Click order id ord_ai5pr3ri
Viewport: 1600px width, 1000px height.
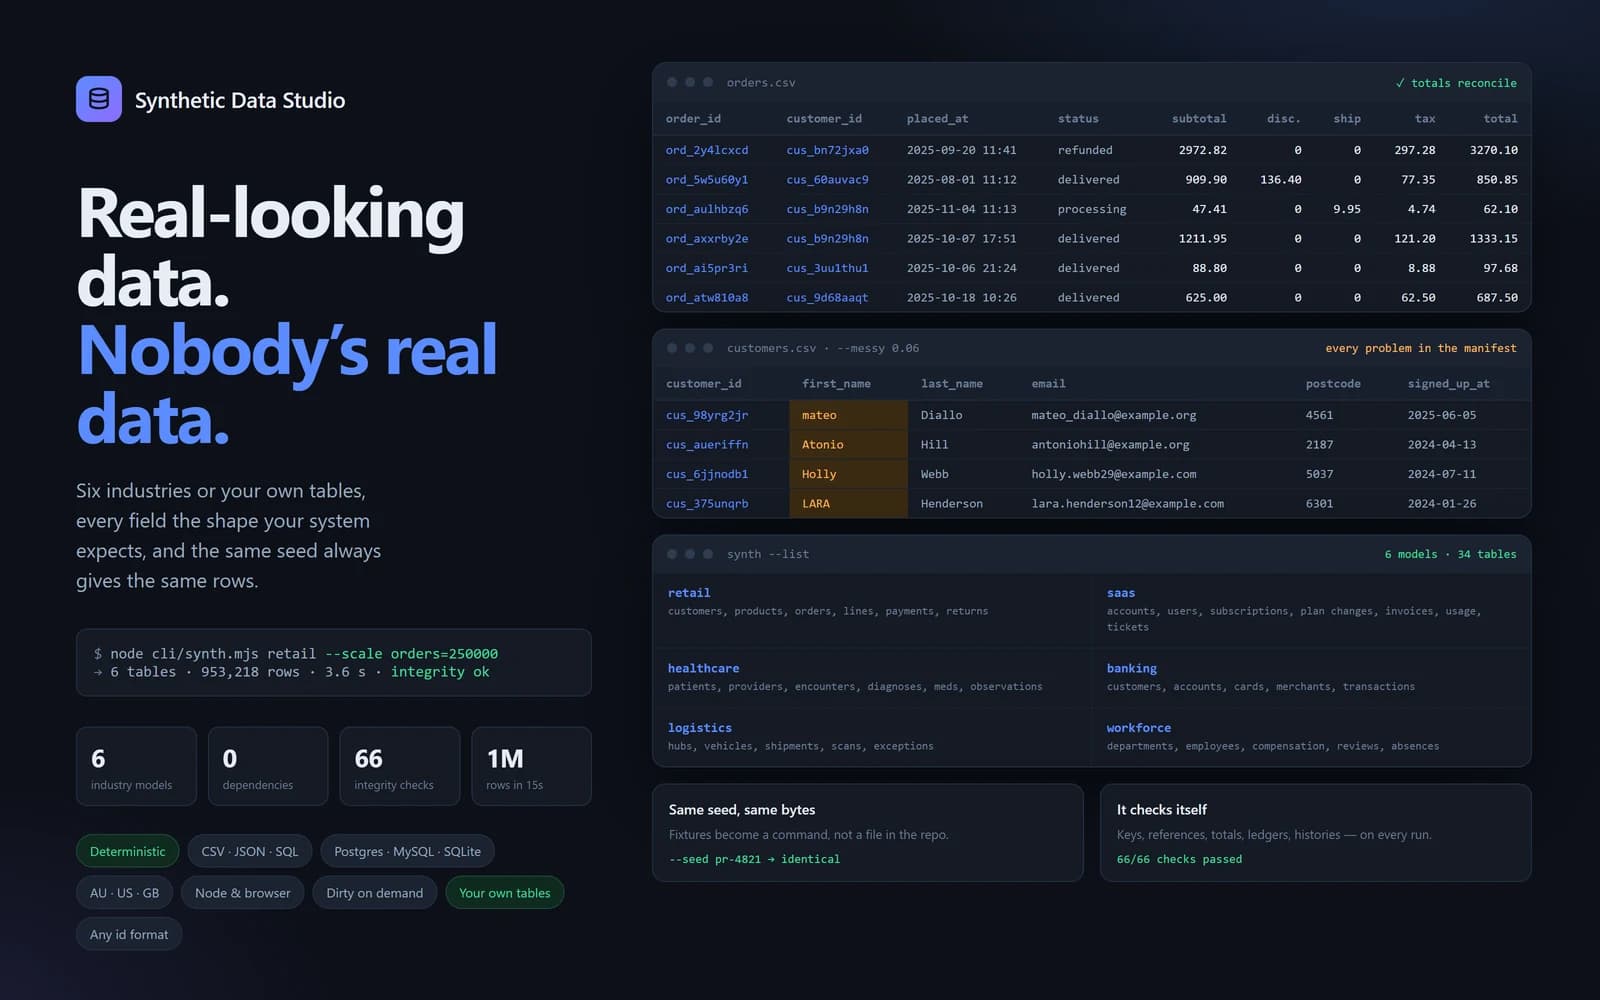[x=707, y=268]
